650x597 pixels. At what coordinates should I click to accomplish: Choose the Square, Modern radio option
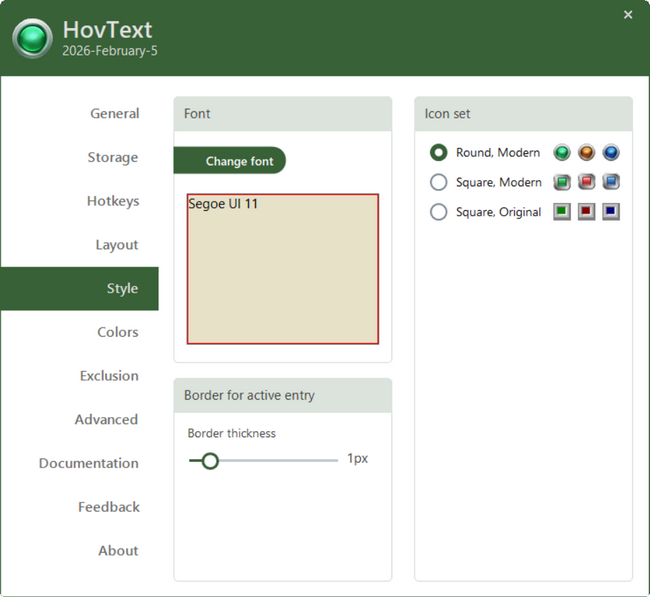click(438, 182)
